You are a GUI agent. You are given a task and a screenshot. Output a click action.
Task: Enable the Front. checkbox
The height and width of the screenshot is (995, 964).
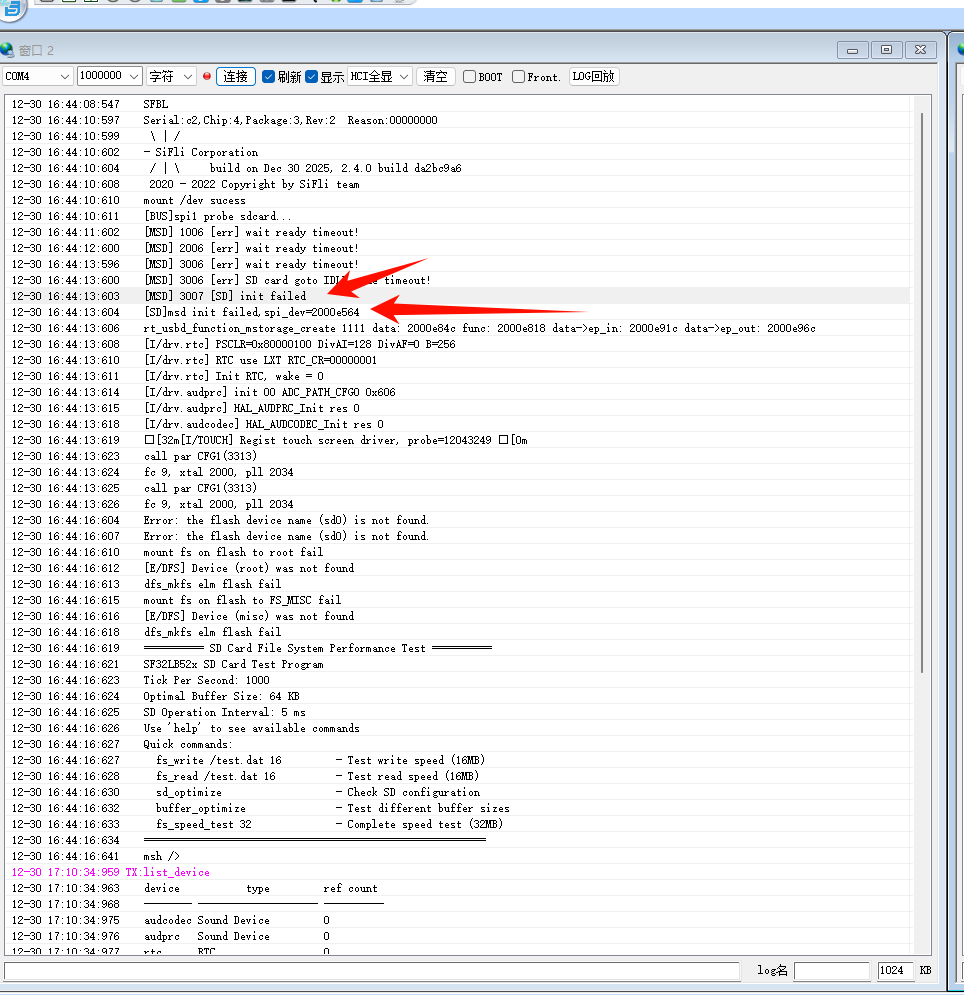[x=518, y=77]
